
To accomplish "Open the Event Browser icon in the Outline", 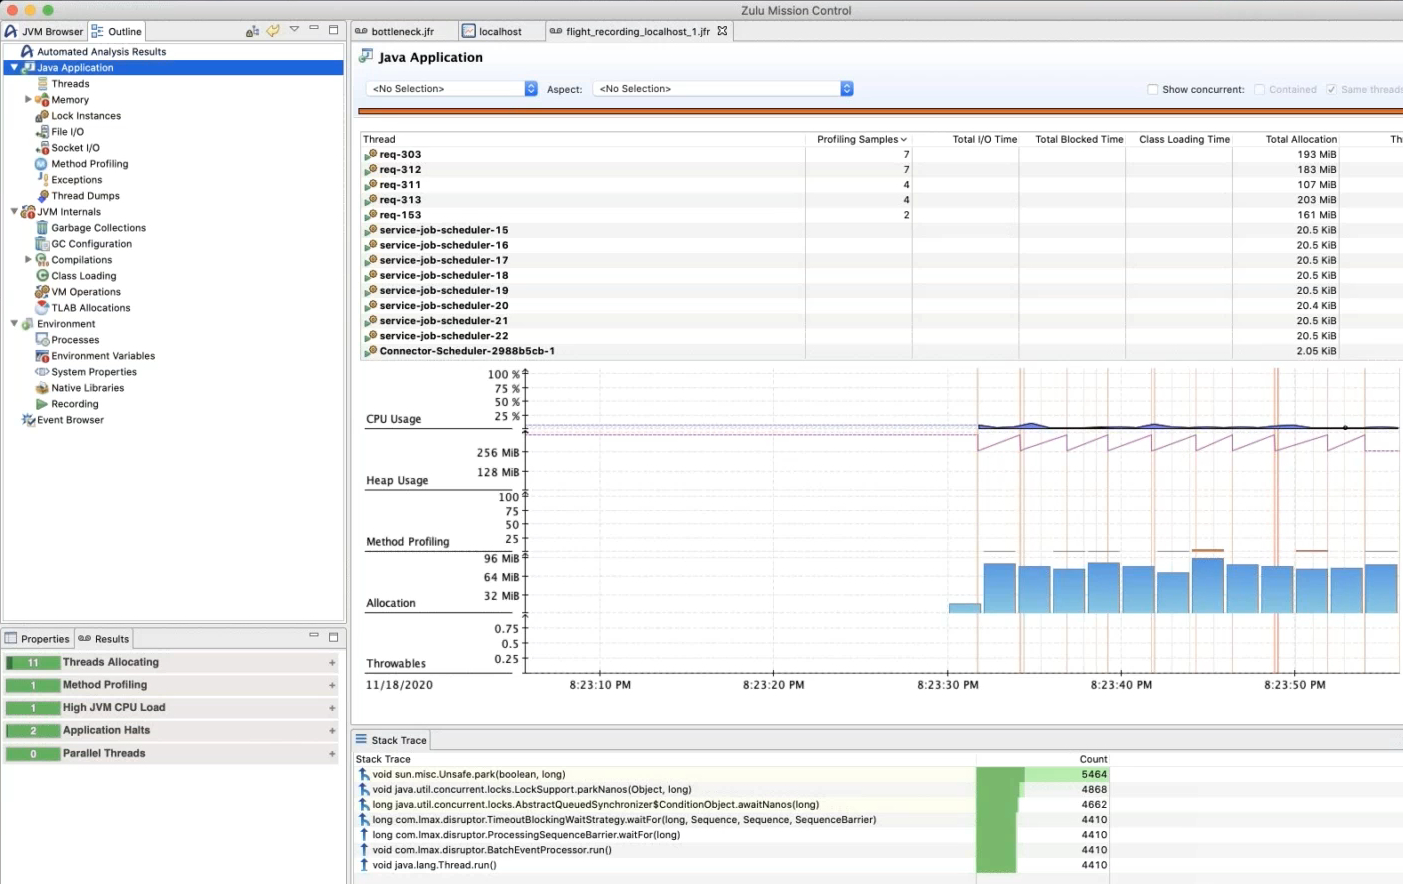I will coord(28,420).
